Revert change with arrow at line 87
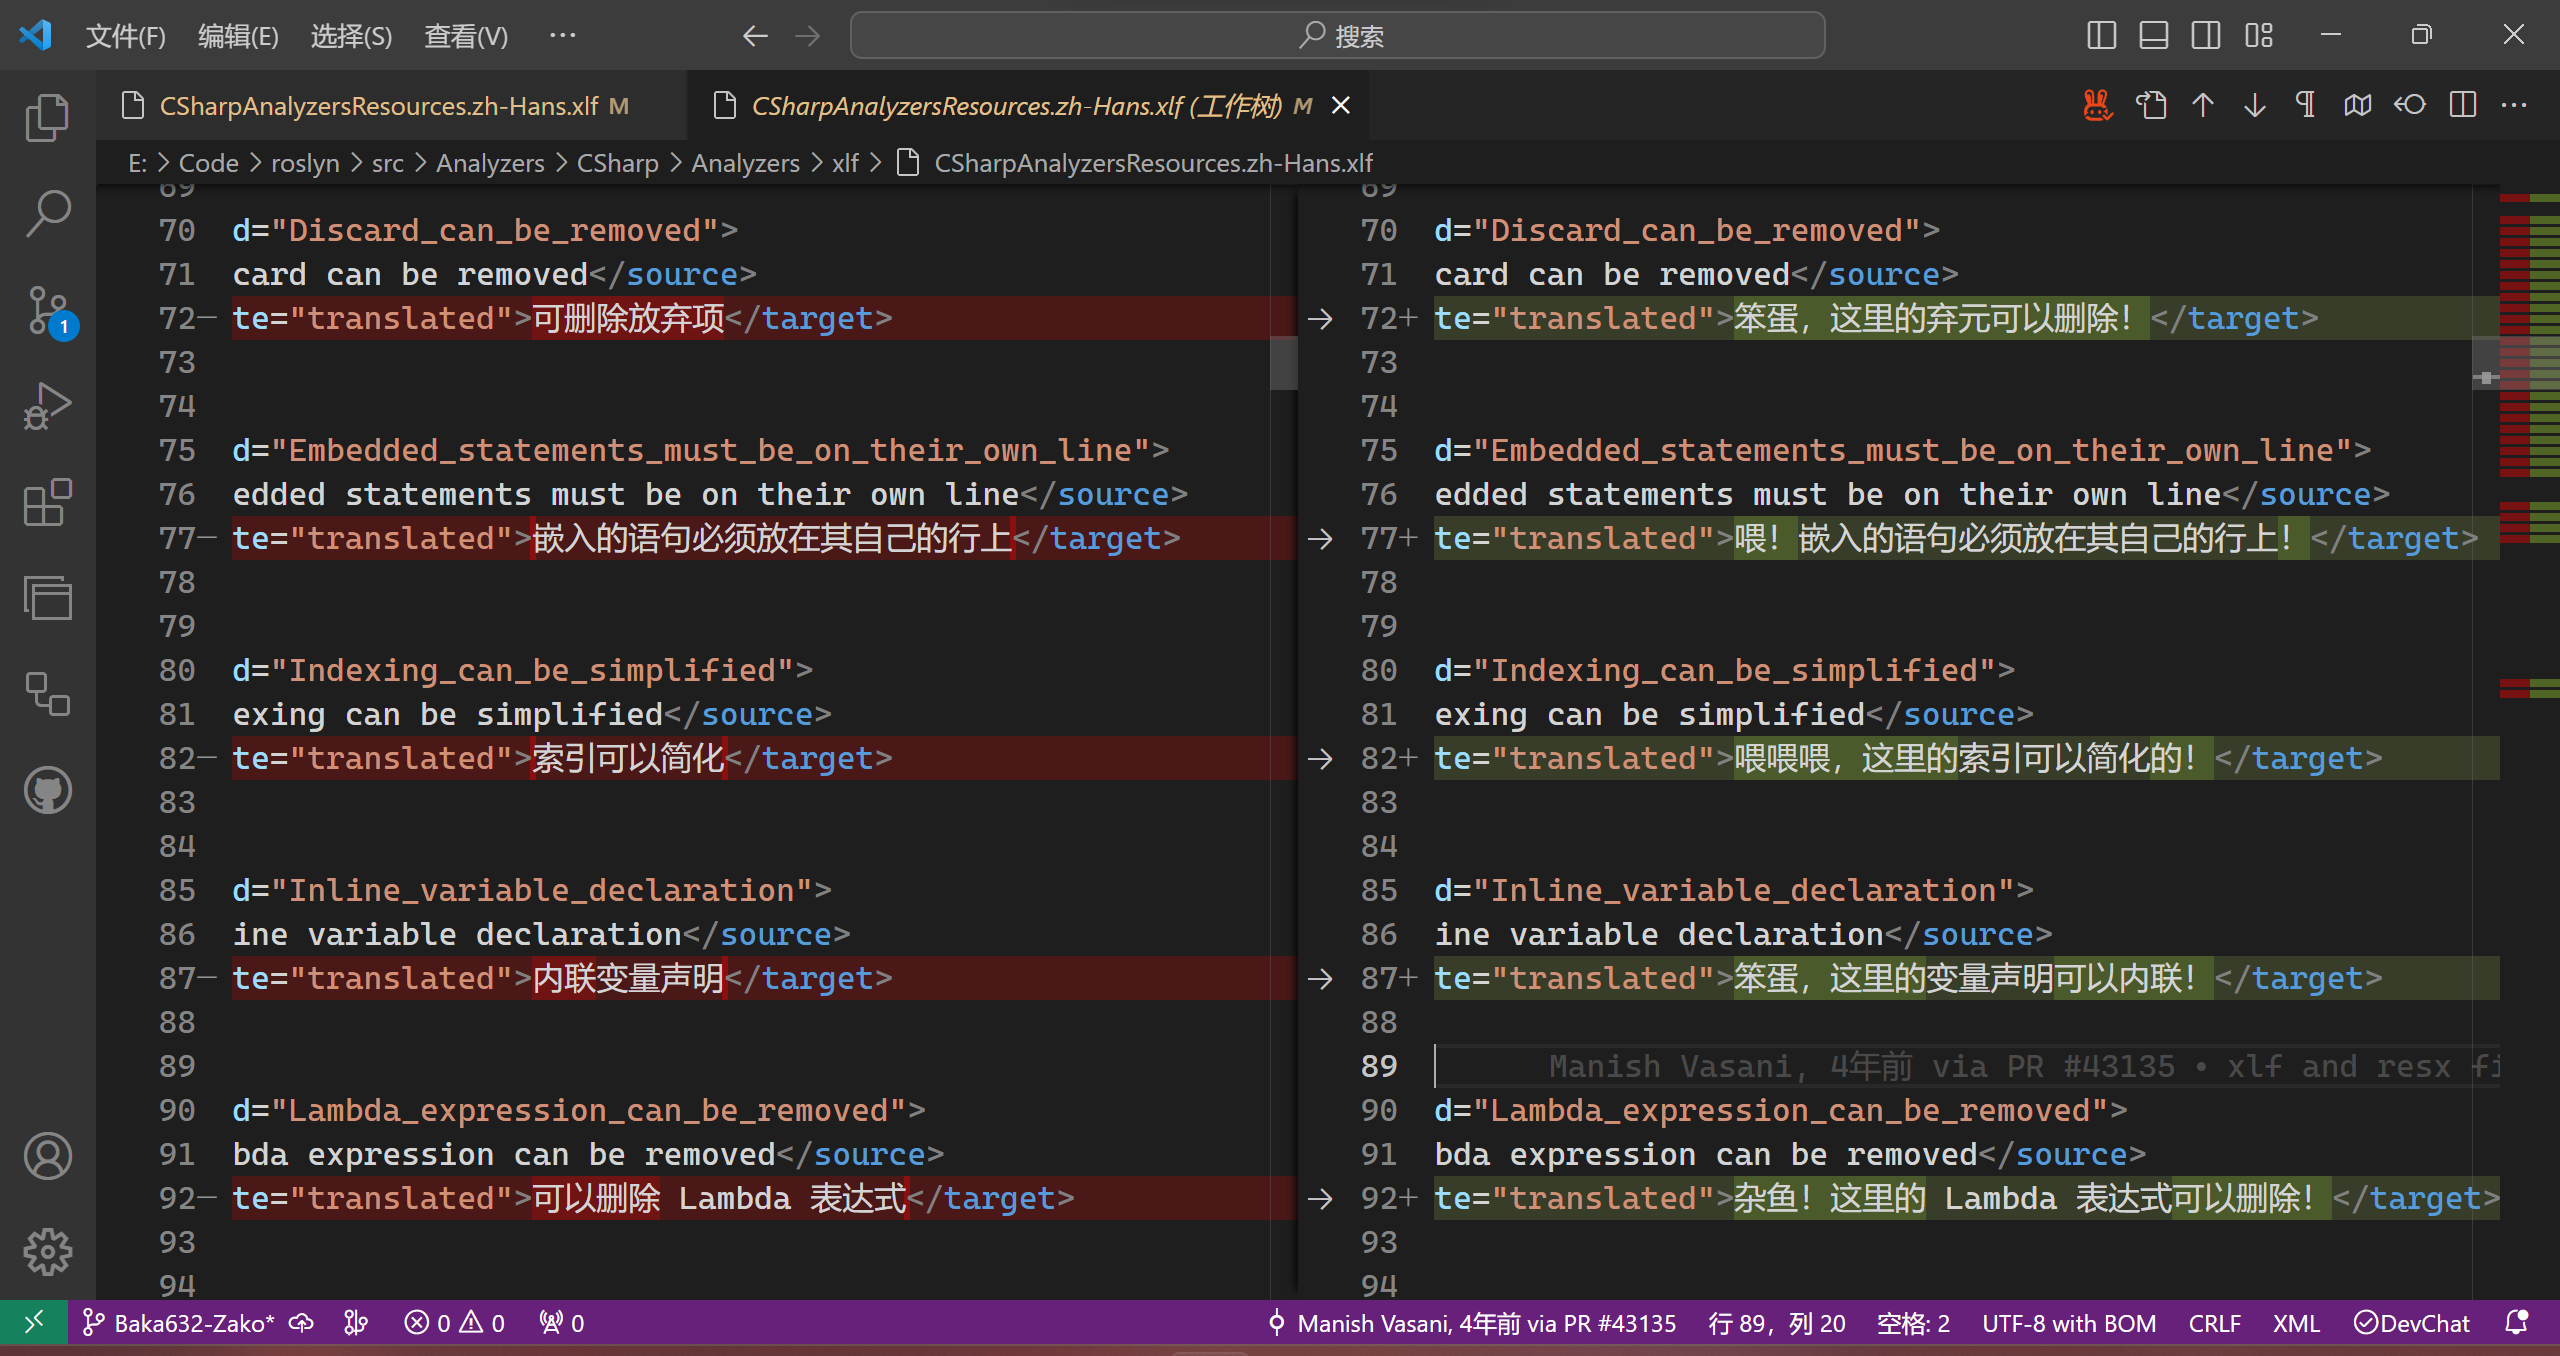The image size is (2560, 1356). coord(1320,978)
